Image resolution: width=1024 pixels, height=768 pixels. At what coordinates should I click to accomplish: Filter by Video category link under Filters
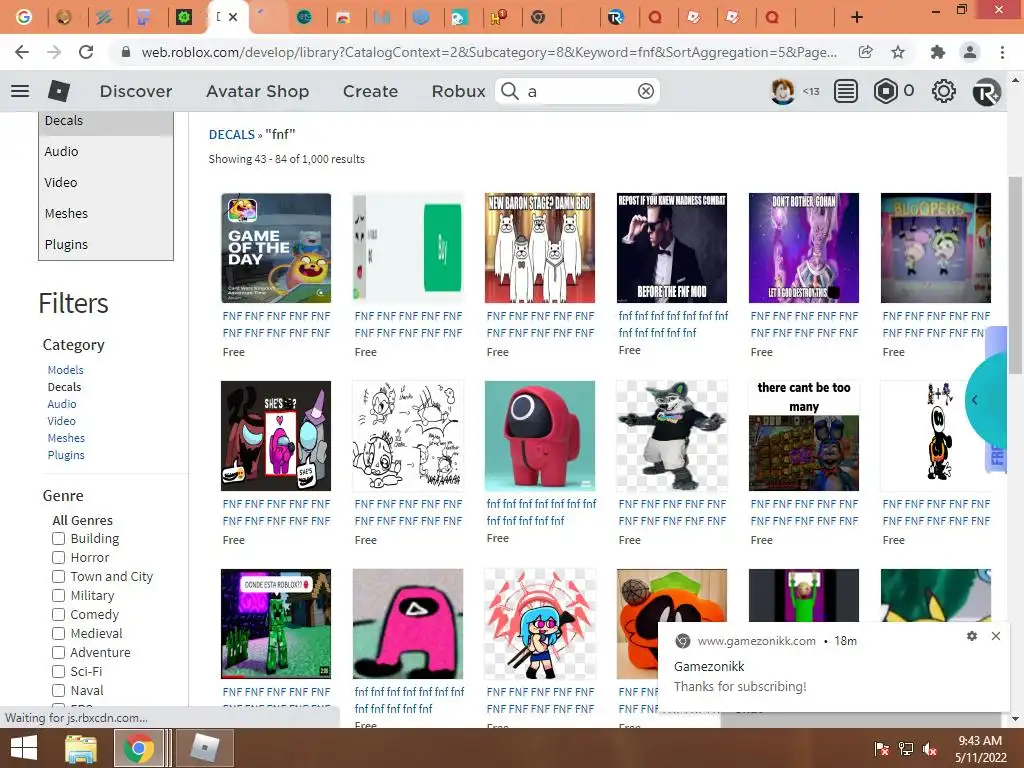[61, 421]
